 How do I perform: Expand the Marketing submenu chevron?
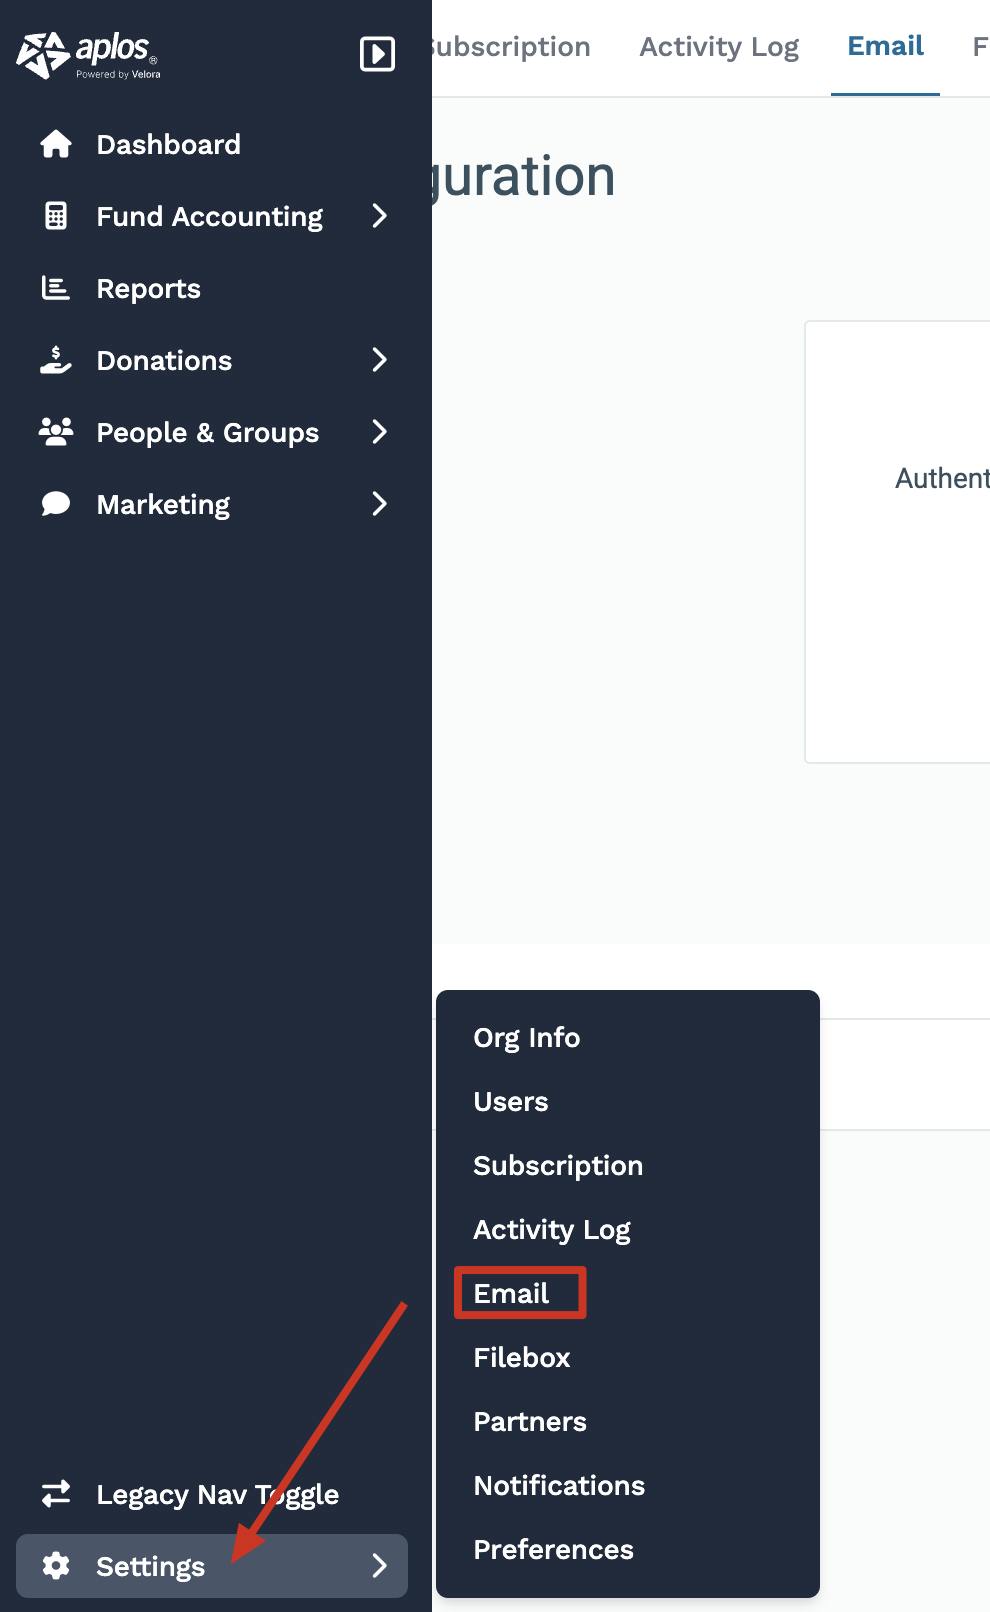tap(379, 504)
